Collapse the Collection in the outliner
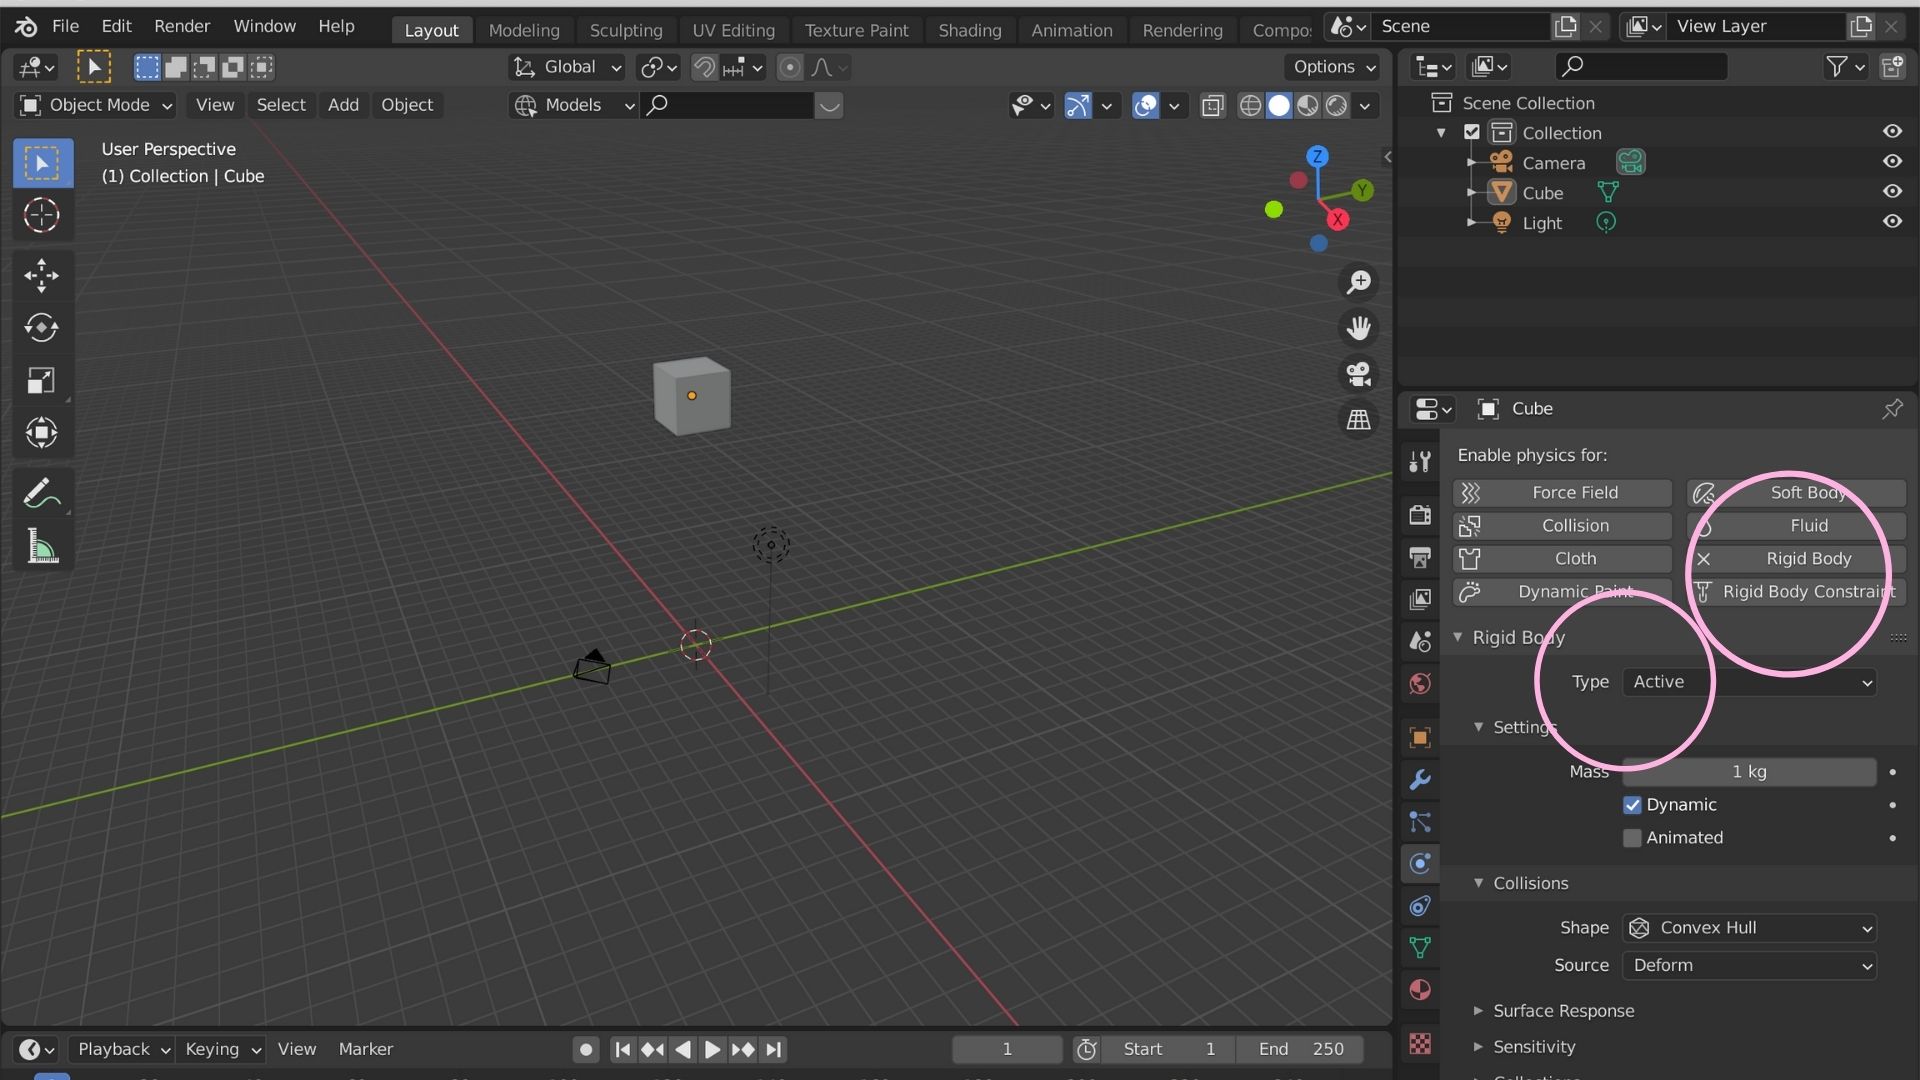The width and height of the screenshot is (1920, 1080). (1440, 132)
